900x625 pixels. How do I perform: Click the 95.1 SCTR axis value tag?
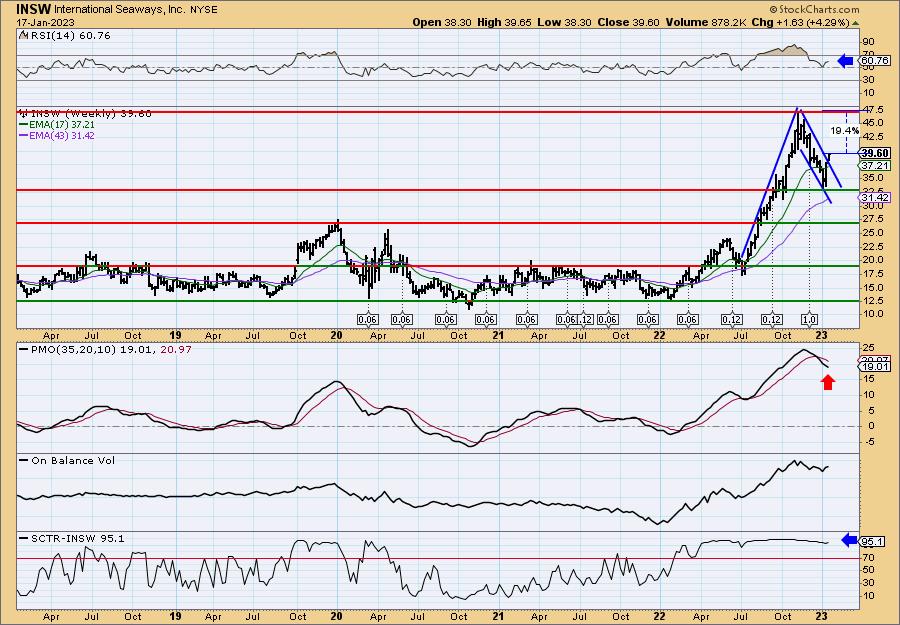[x=872, y=542]
